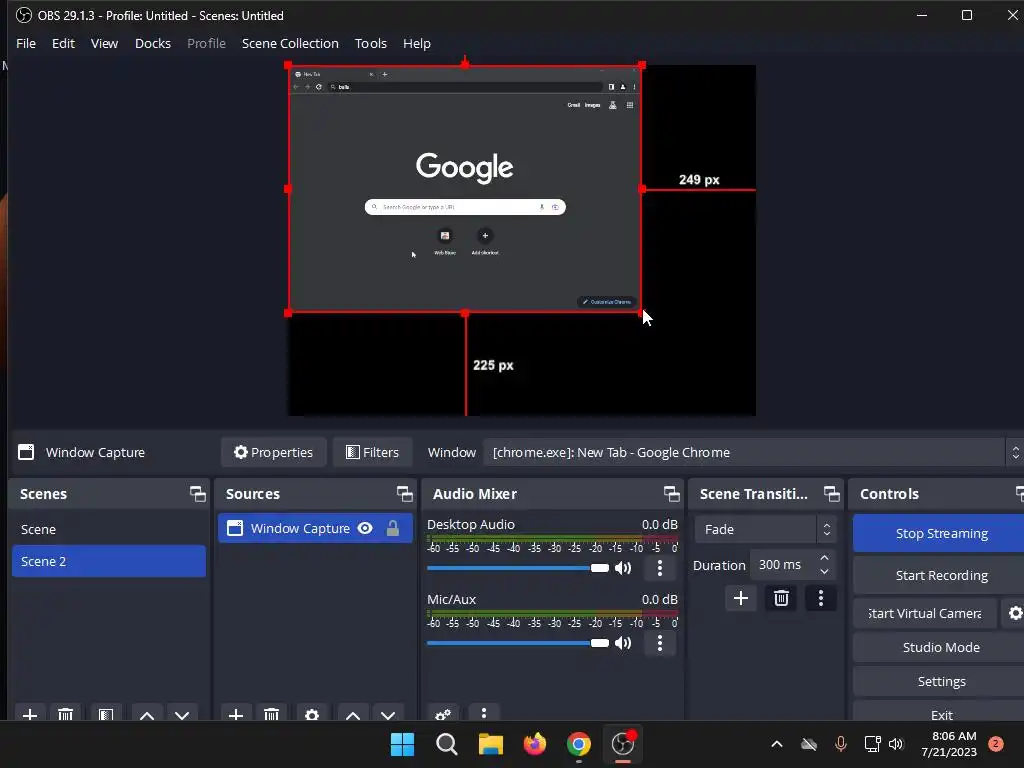Move the source up
The height and width of the screenshot is (768, 1024).
tap(353, 714)
